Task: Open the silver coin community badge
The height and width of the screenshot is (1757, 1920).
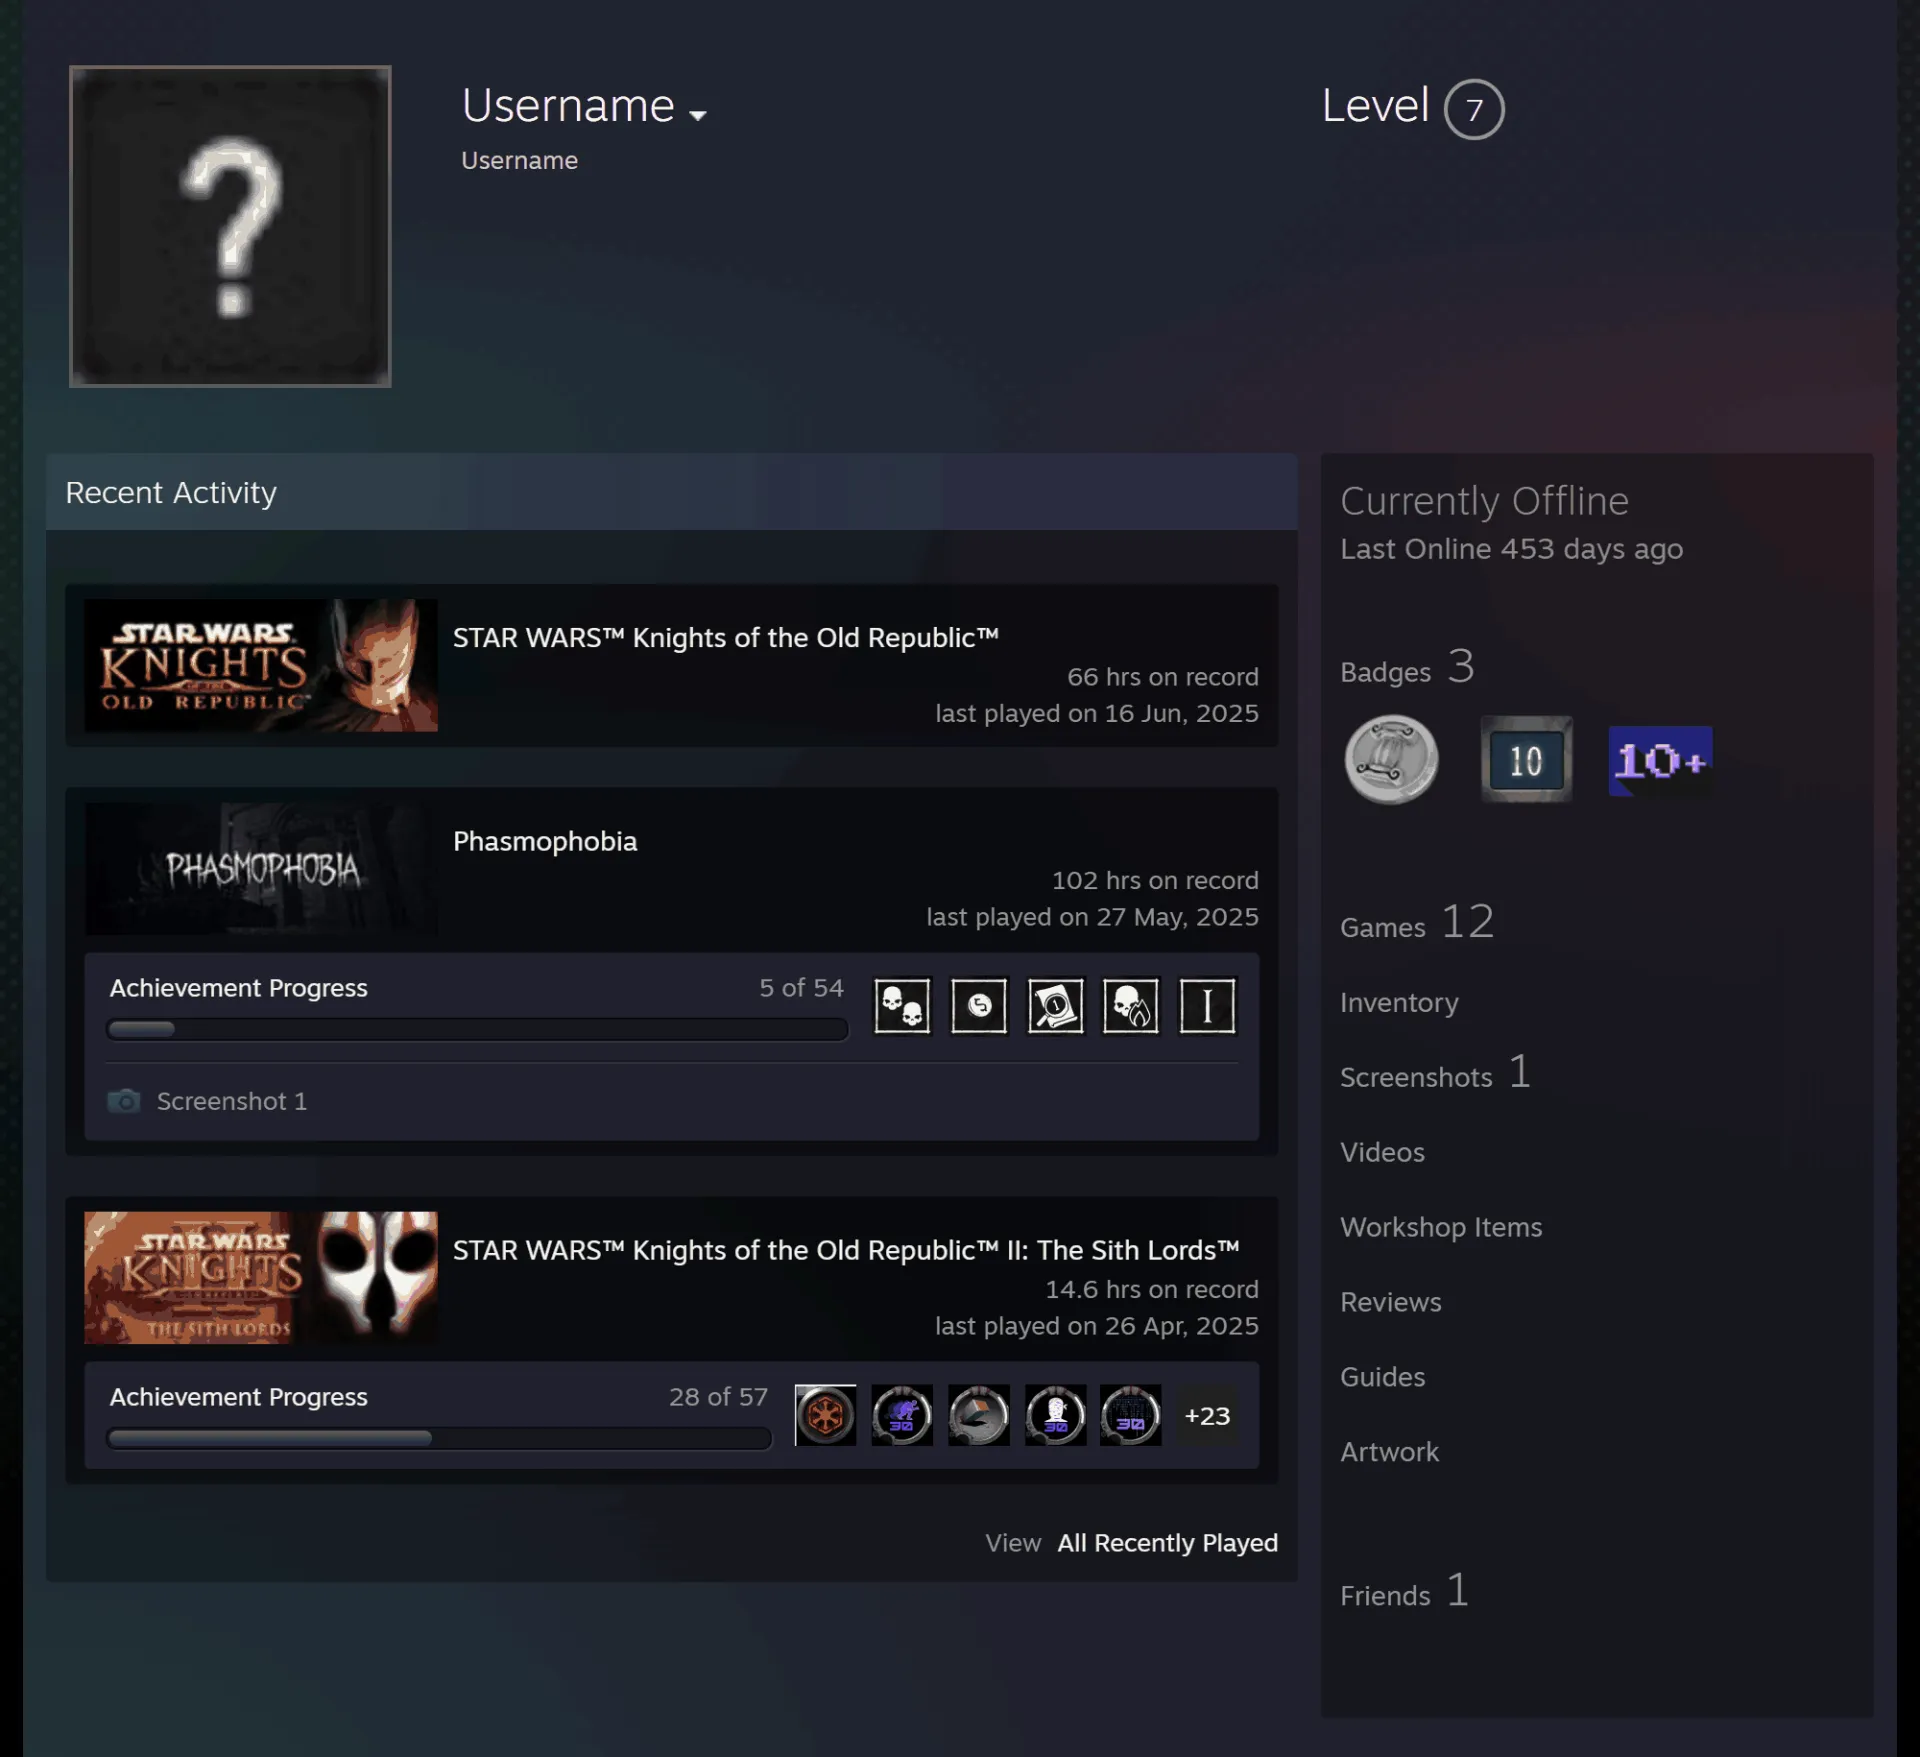Action: click(1391, 760)
